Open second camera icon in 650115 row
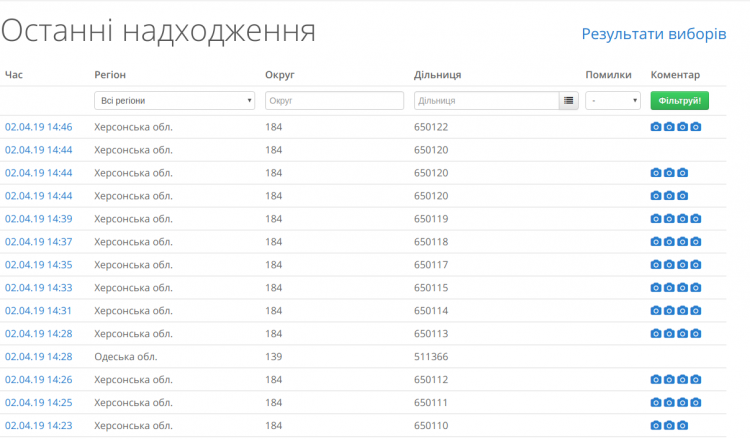The width and height of the screenshot is (750, 439). coord(669,288)
